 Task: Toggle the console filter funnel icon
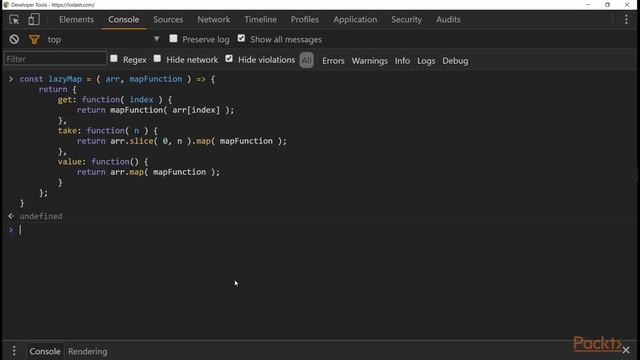tap(34, 39)
